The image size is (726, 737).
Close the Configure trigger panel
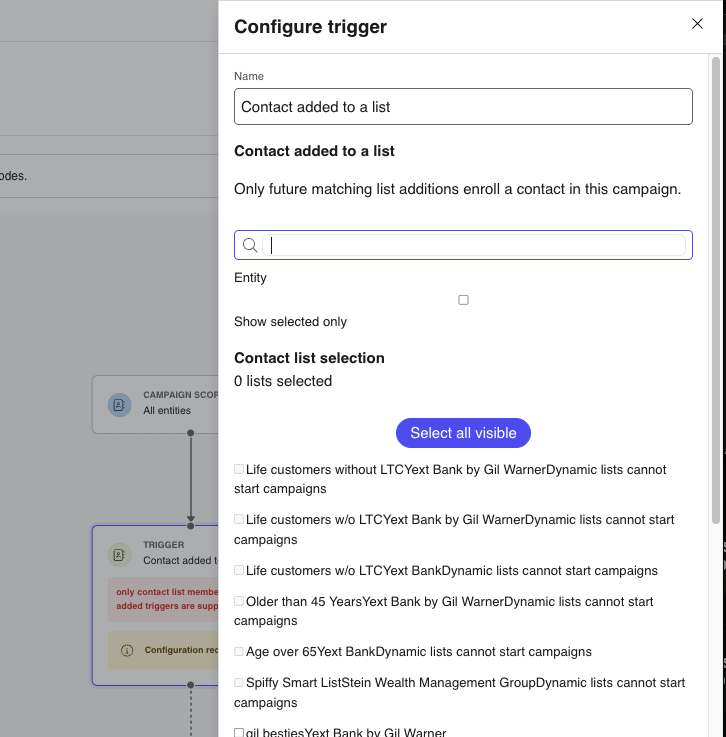click(697, 24)
